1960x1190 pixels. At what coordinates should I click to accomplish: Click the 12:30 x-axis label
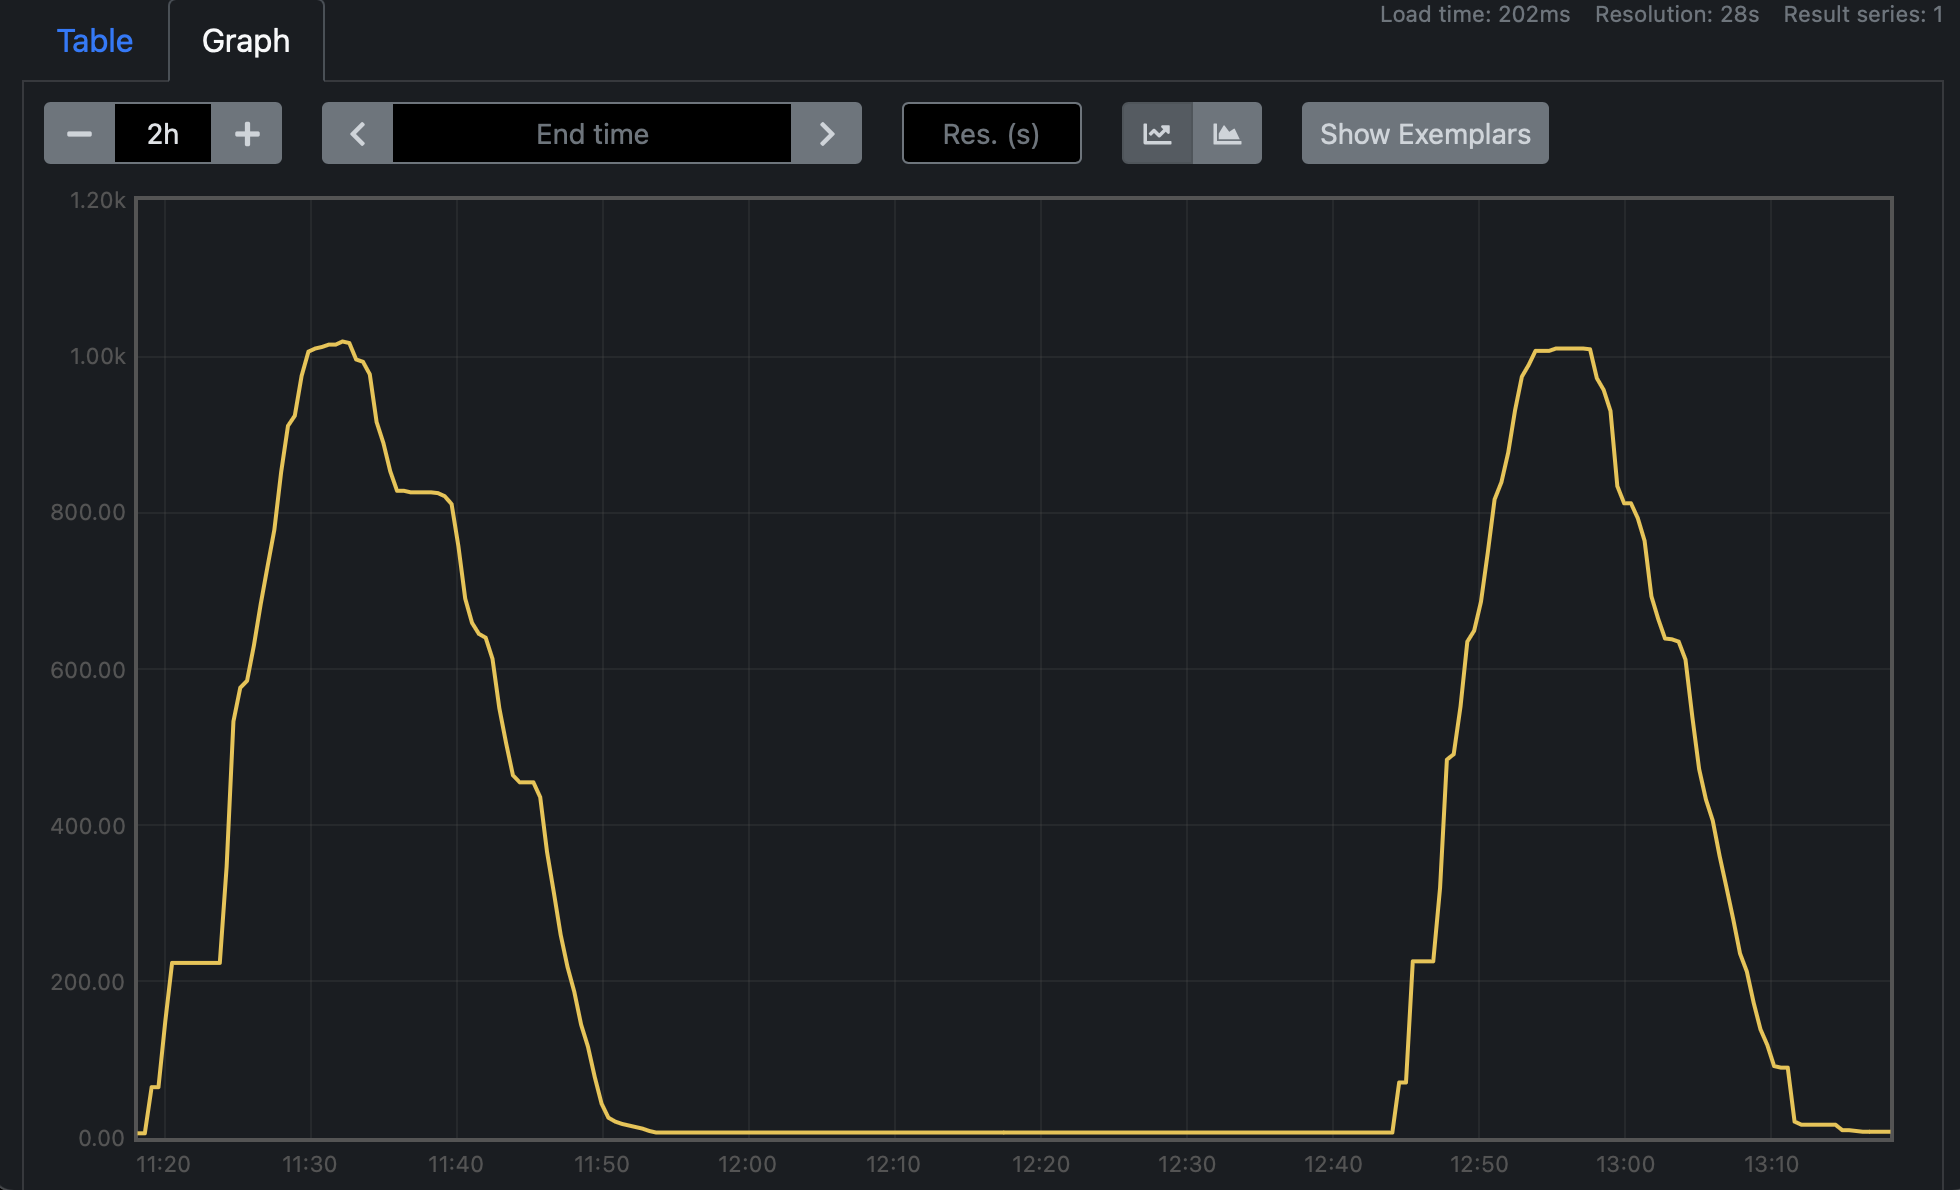(1187, 1164)
